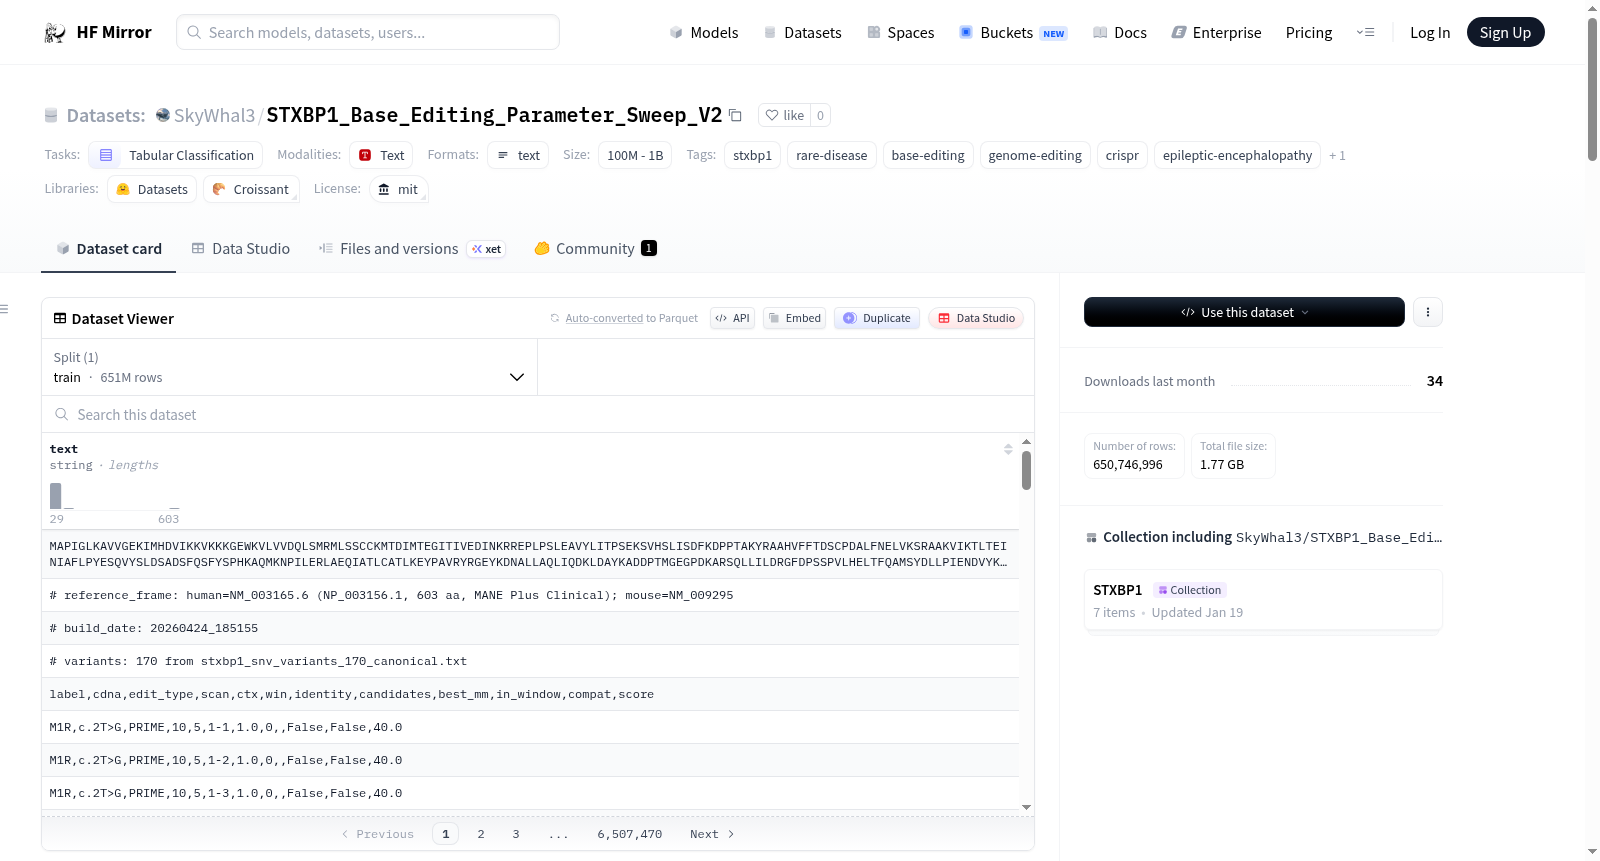Focus the Search this dataset field
This screenshot has width=1600, height=861.
[x=538, y=415]
